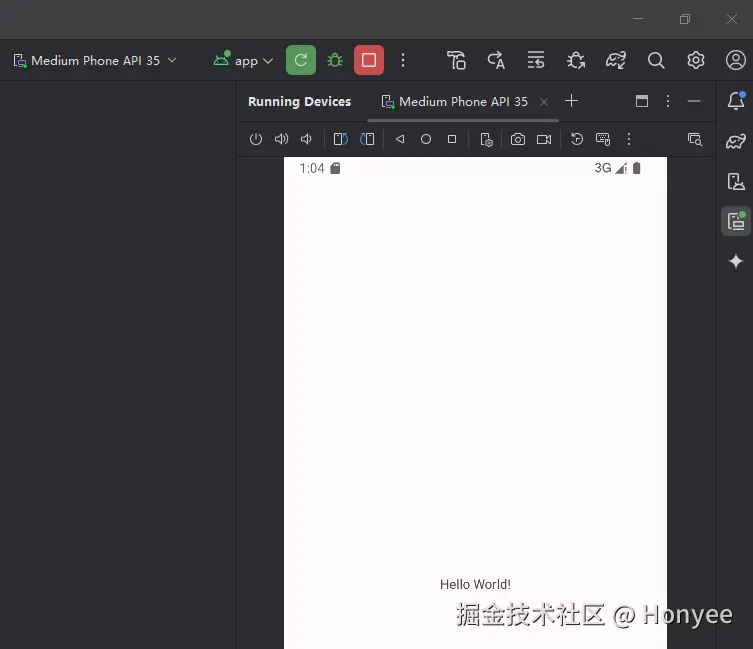Viewport: 753px width, 649px height.
Task: Open emulator snapshots icon
Action: pos(576,139)
